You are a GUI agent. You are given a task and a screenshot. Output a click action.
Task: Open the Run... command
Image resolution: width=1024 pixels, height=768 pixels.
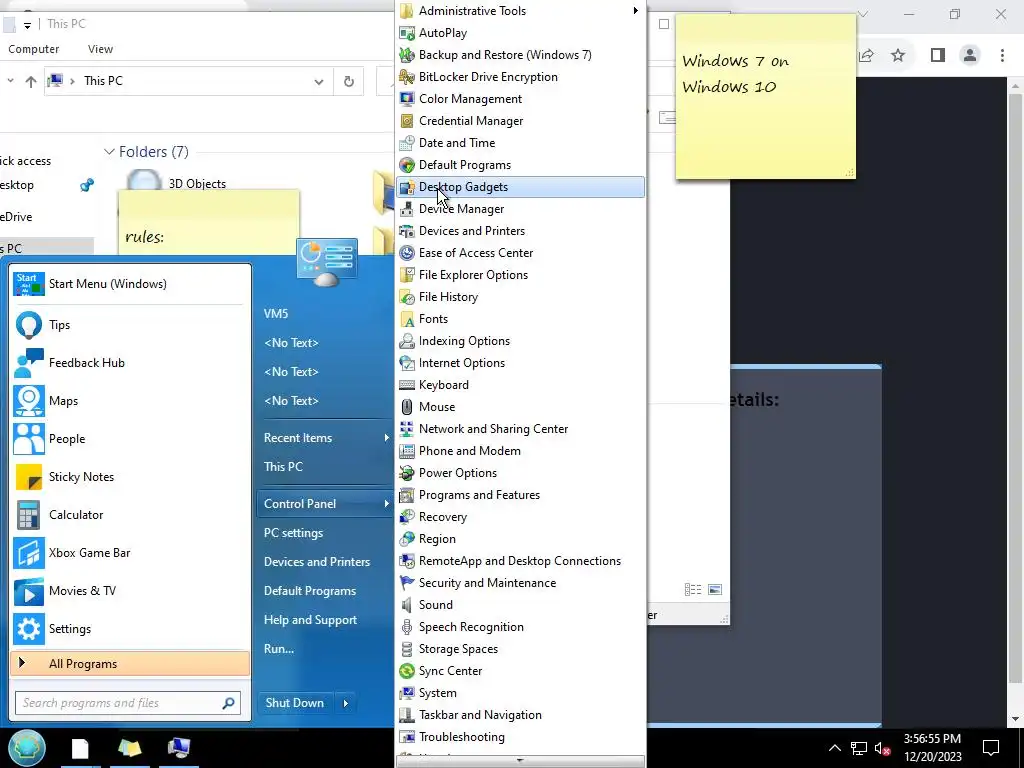click(x=279, y=648)
